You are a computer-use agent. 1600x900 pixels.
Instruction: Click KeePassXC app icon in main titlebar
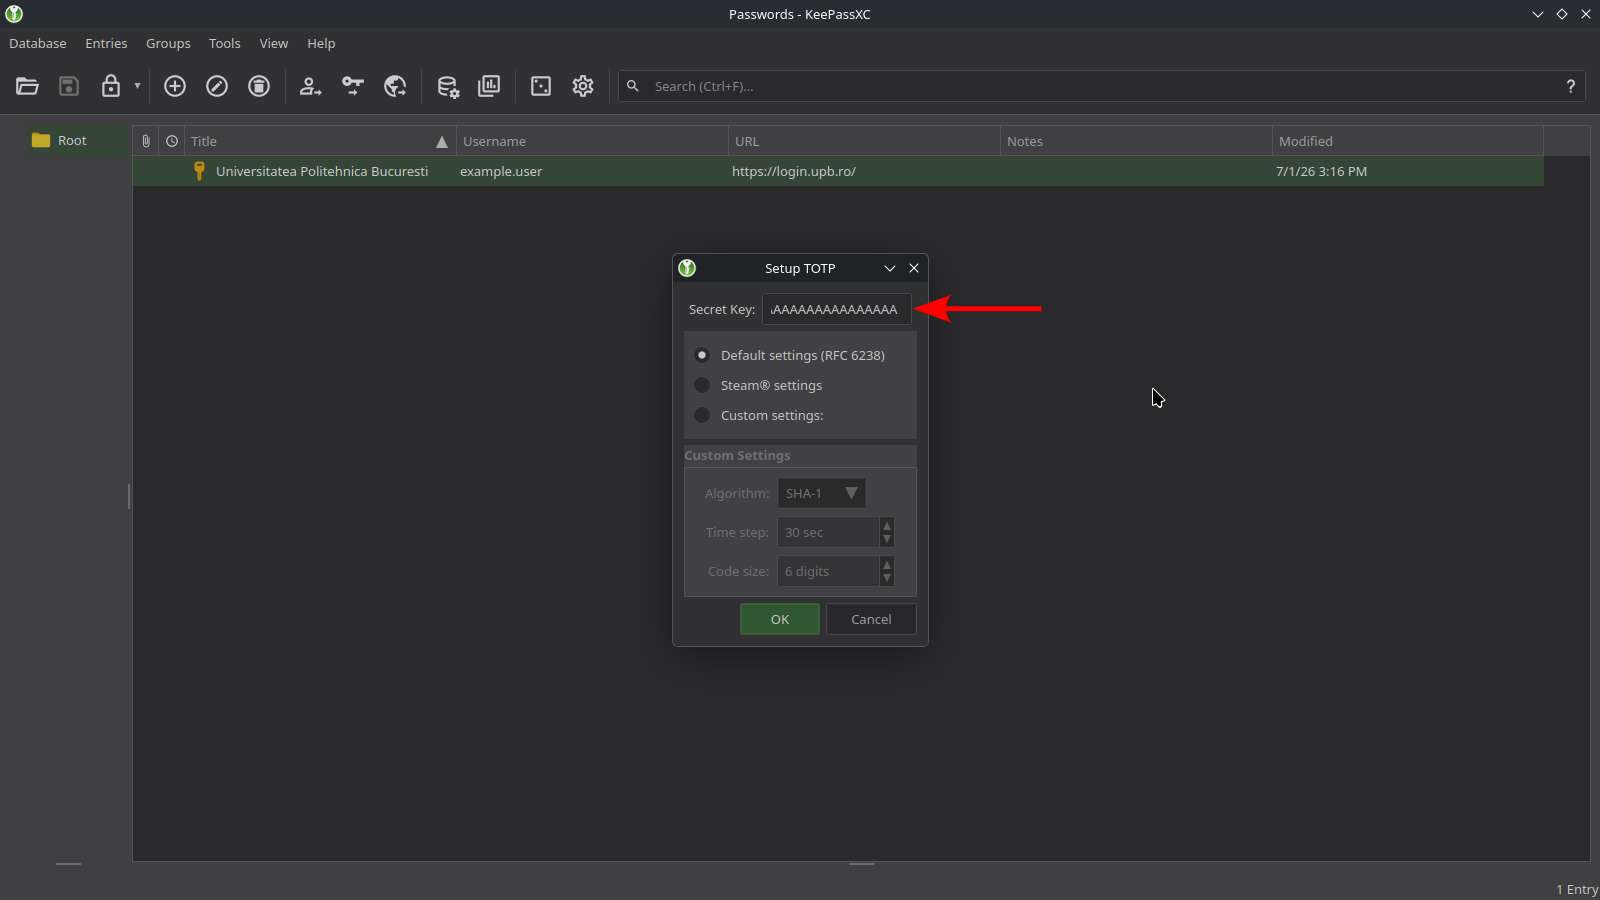14,14
